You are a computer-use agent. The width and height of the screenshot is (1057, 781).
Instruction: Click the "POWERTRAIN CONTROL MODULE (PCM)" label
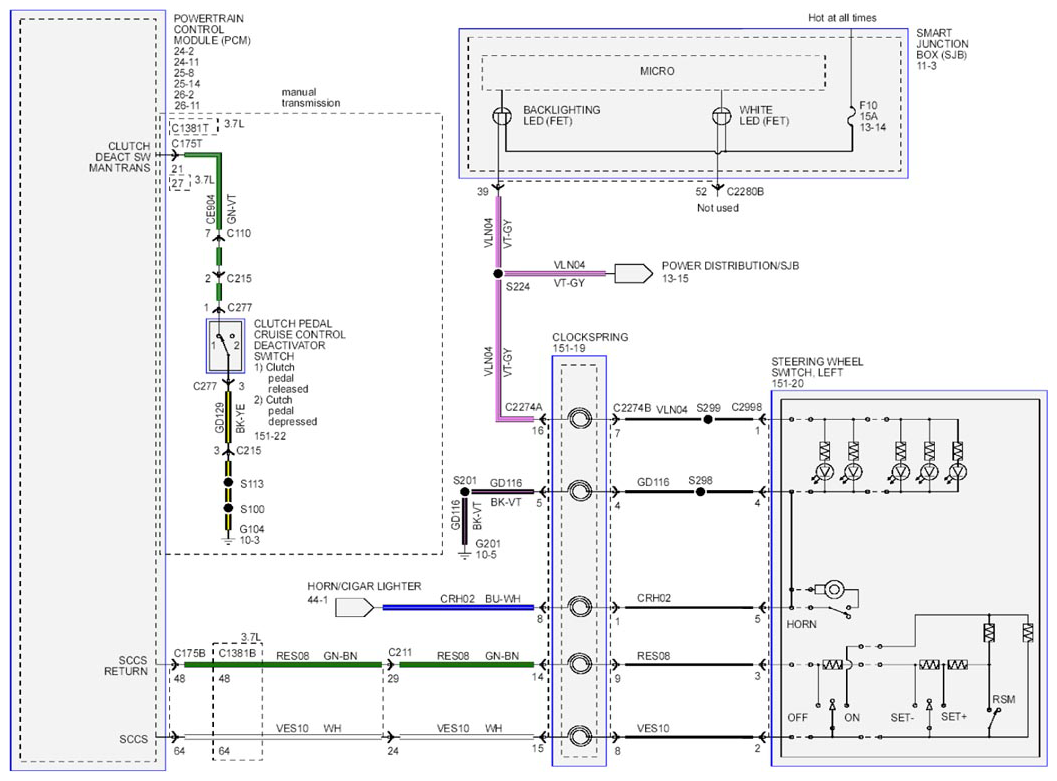pyautogui.click(x=212, y=29)
